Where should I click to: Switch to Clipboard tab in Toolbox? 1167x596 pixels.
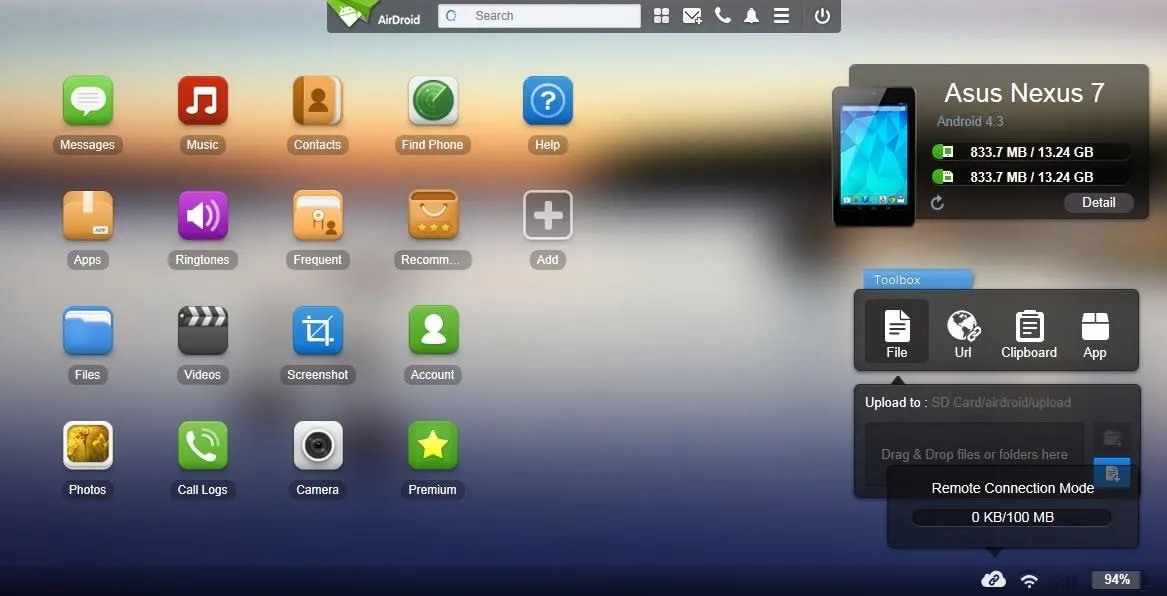(x=1029, y=332)
